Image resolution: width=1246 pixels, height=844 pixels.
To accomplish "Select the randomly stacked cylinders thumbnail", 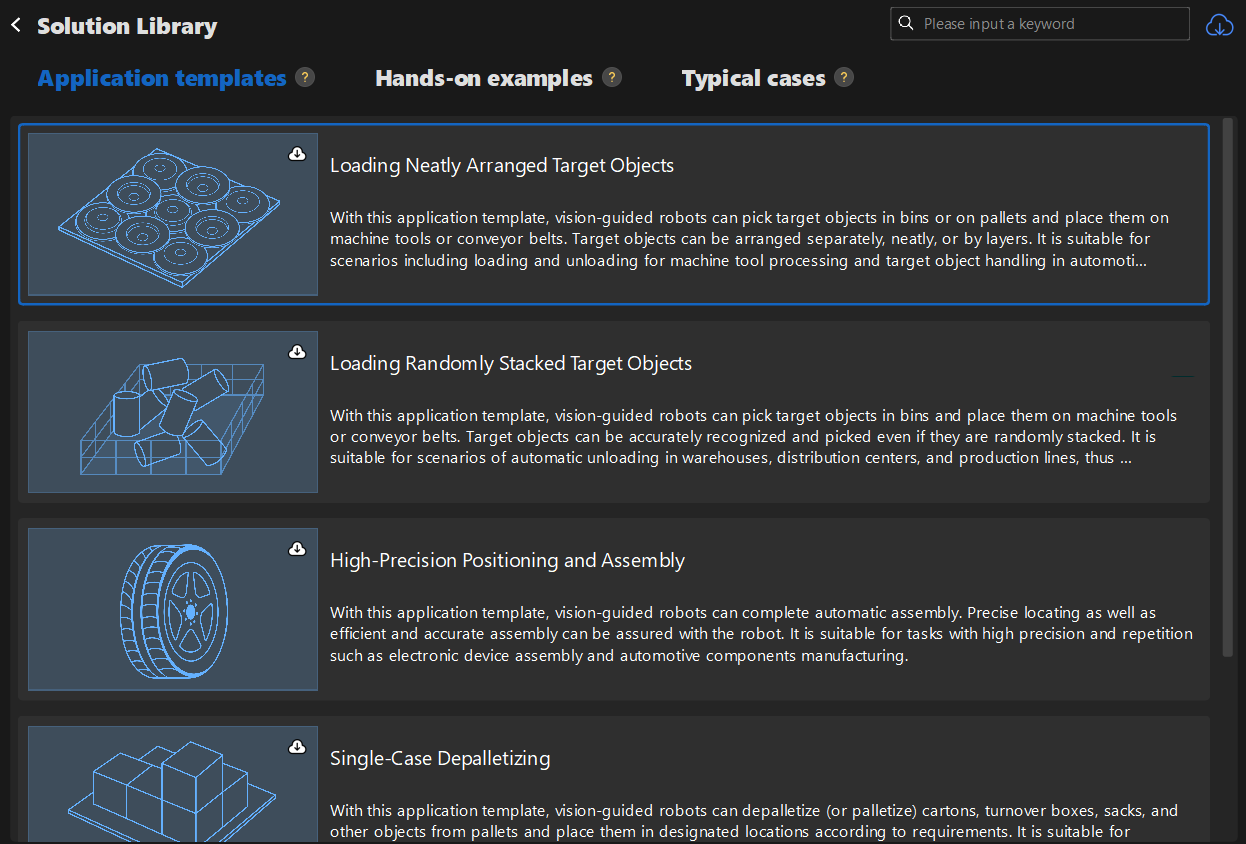I will (173, 412).
